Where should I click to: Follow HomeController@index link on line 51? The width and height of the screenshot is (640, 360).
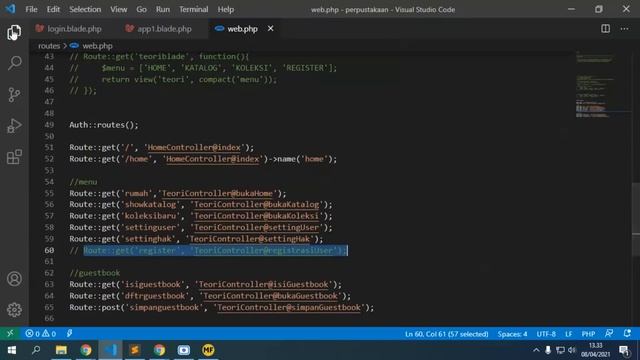pyautogui.click(x=194, y=147)
